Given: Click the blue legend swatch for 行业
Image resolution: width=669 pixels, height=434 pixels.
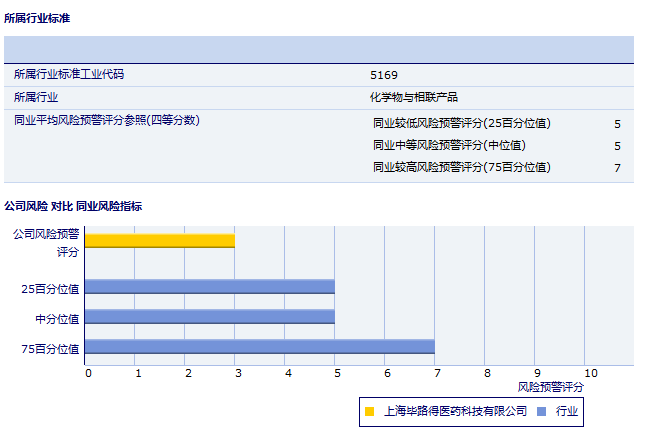Looking at the screenshot, I should tap(541, 411).
